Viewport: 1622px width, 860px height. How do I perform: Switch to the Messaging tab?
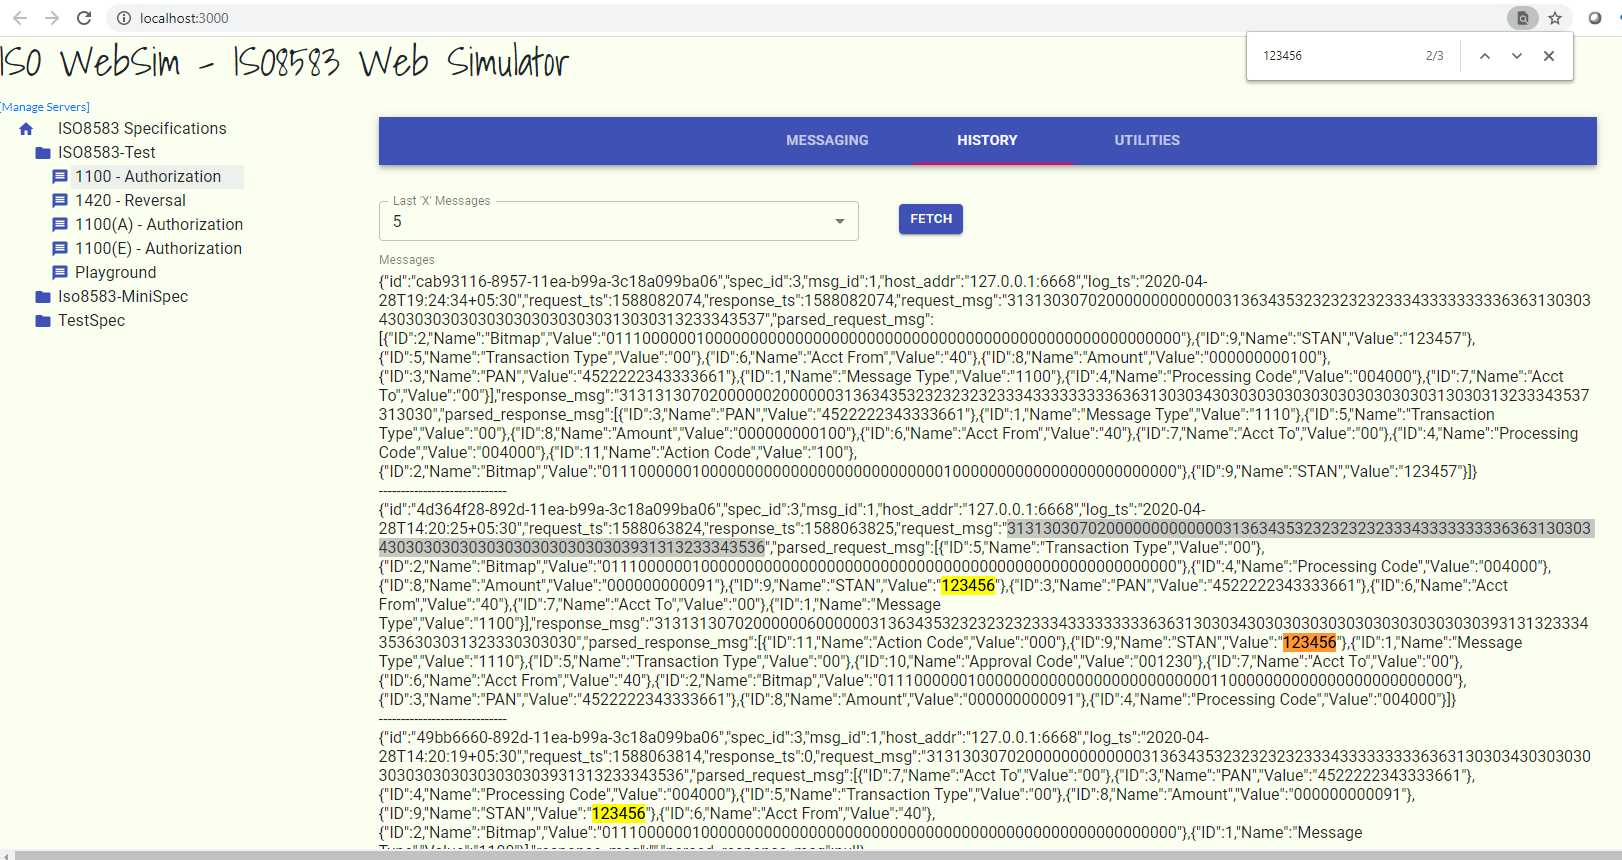pos(827,140)
